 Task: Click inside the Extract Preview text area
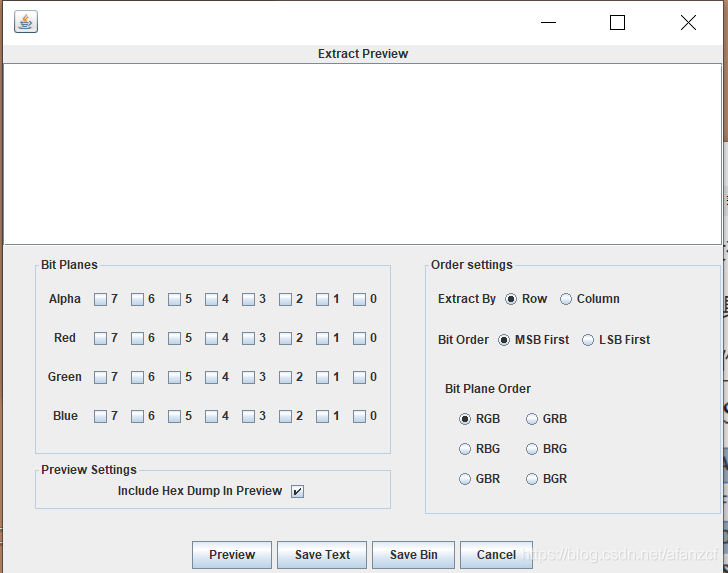363,154
